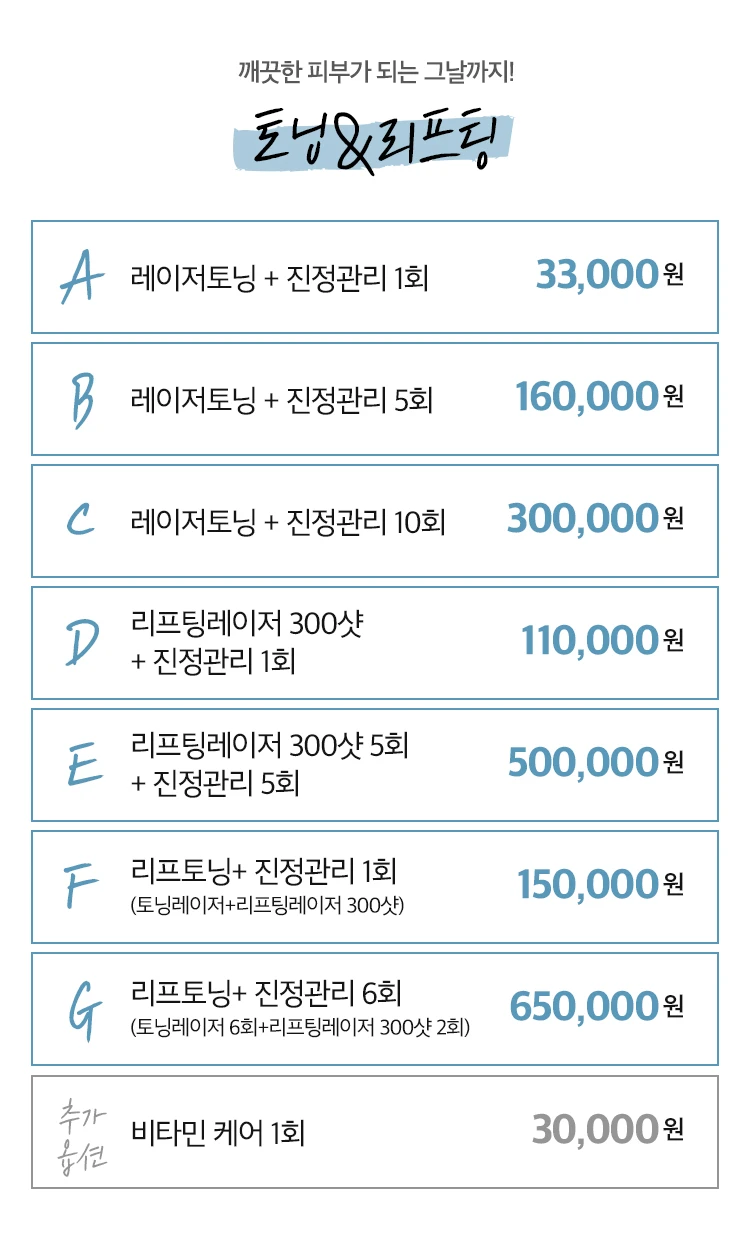
Task: Choose 리프팅레이저 300샷 + 진정관리 1회
Action: click(375, 643)
